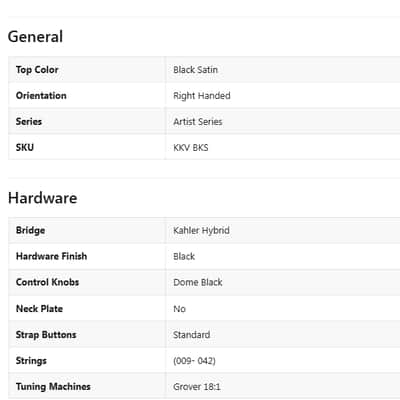This screenshot has width=400, height=400.
Task: Click the Hardware section heading
Action: coord(43,198)
